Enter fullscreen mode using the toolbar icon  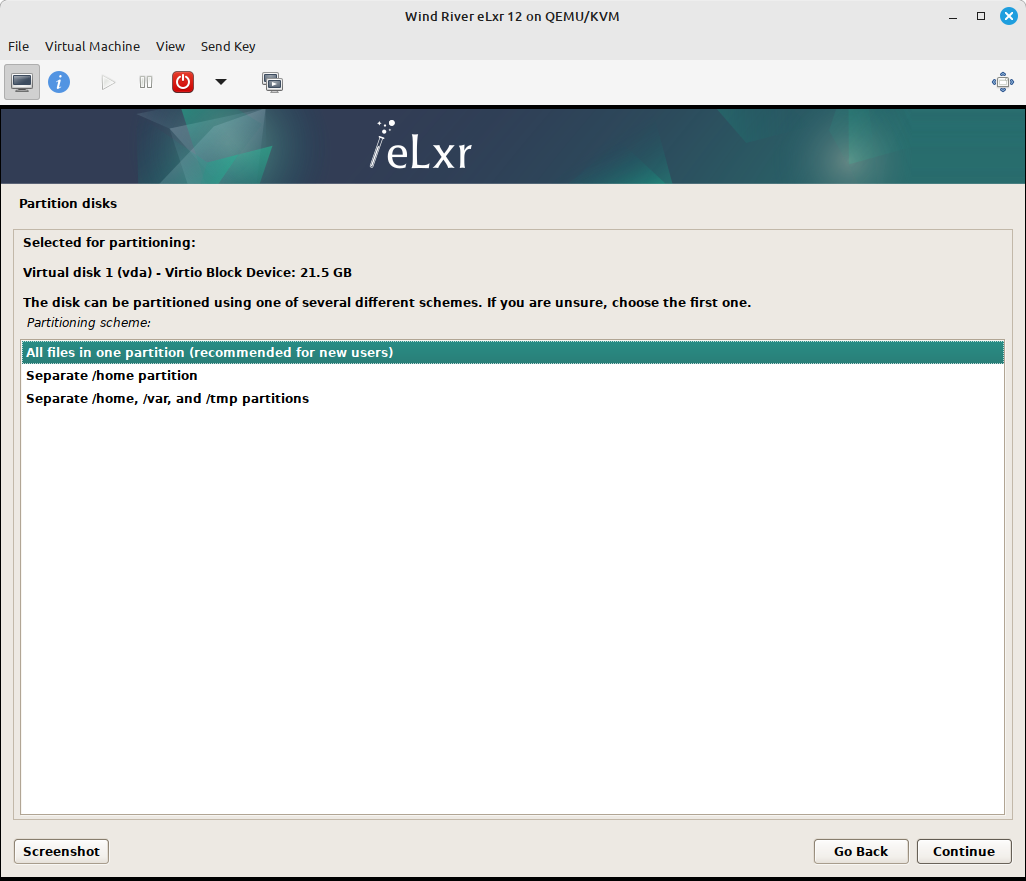click(x=1002, y=82)
